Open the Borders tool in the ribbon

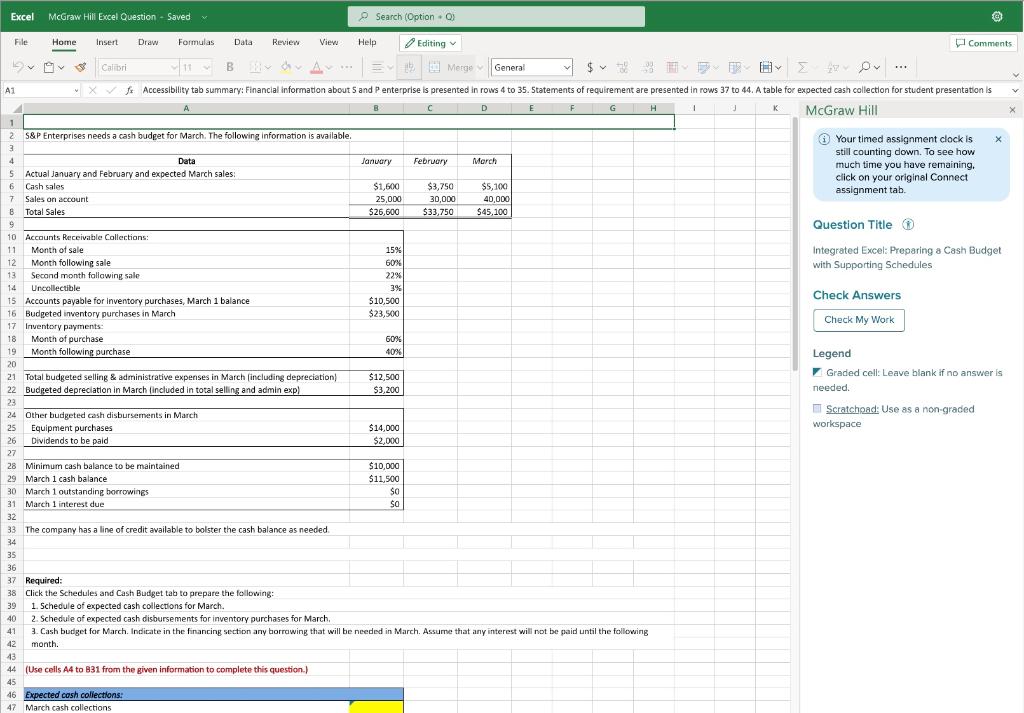(x=254, y=67)
